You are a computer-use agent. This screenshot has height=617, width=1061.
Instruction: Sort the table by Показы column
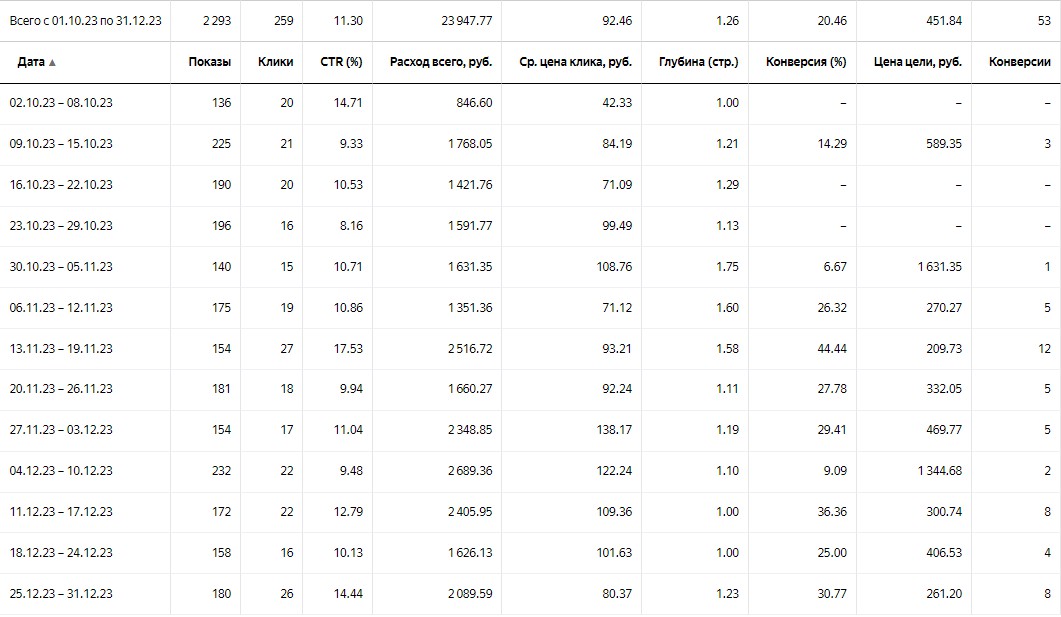[x=209, y=62]
